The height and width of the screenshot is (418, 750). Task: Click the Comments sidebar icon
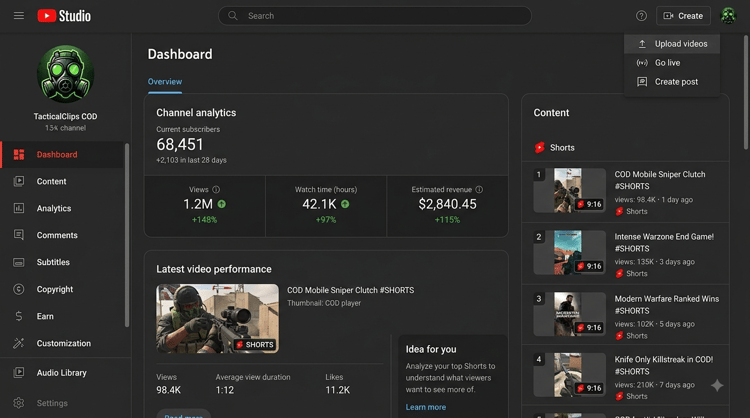[x=19, y=235]
